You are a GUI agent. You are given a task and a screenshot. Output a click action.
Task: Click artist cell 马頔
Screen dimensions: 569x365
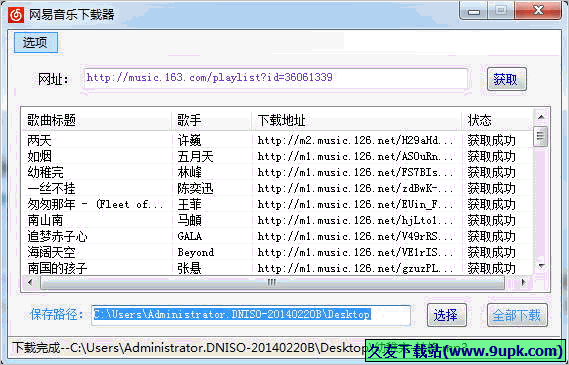pos(189,220)
